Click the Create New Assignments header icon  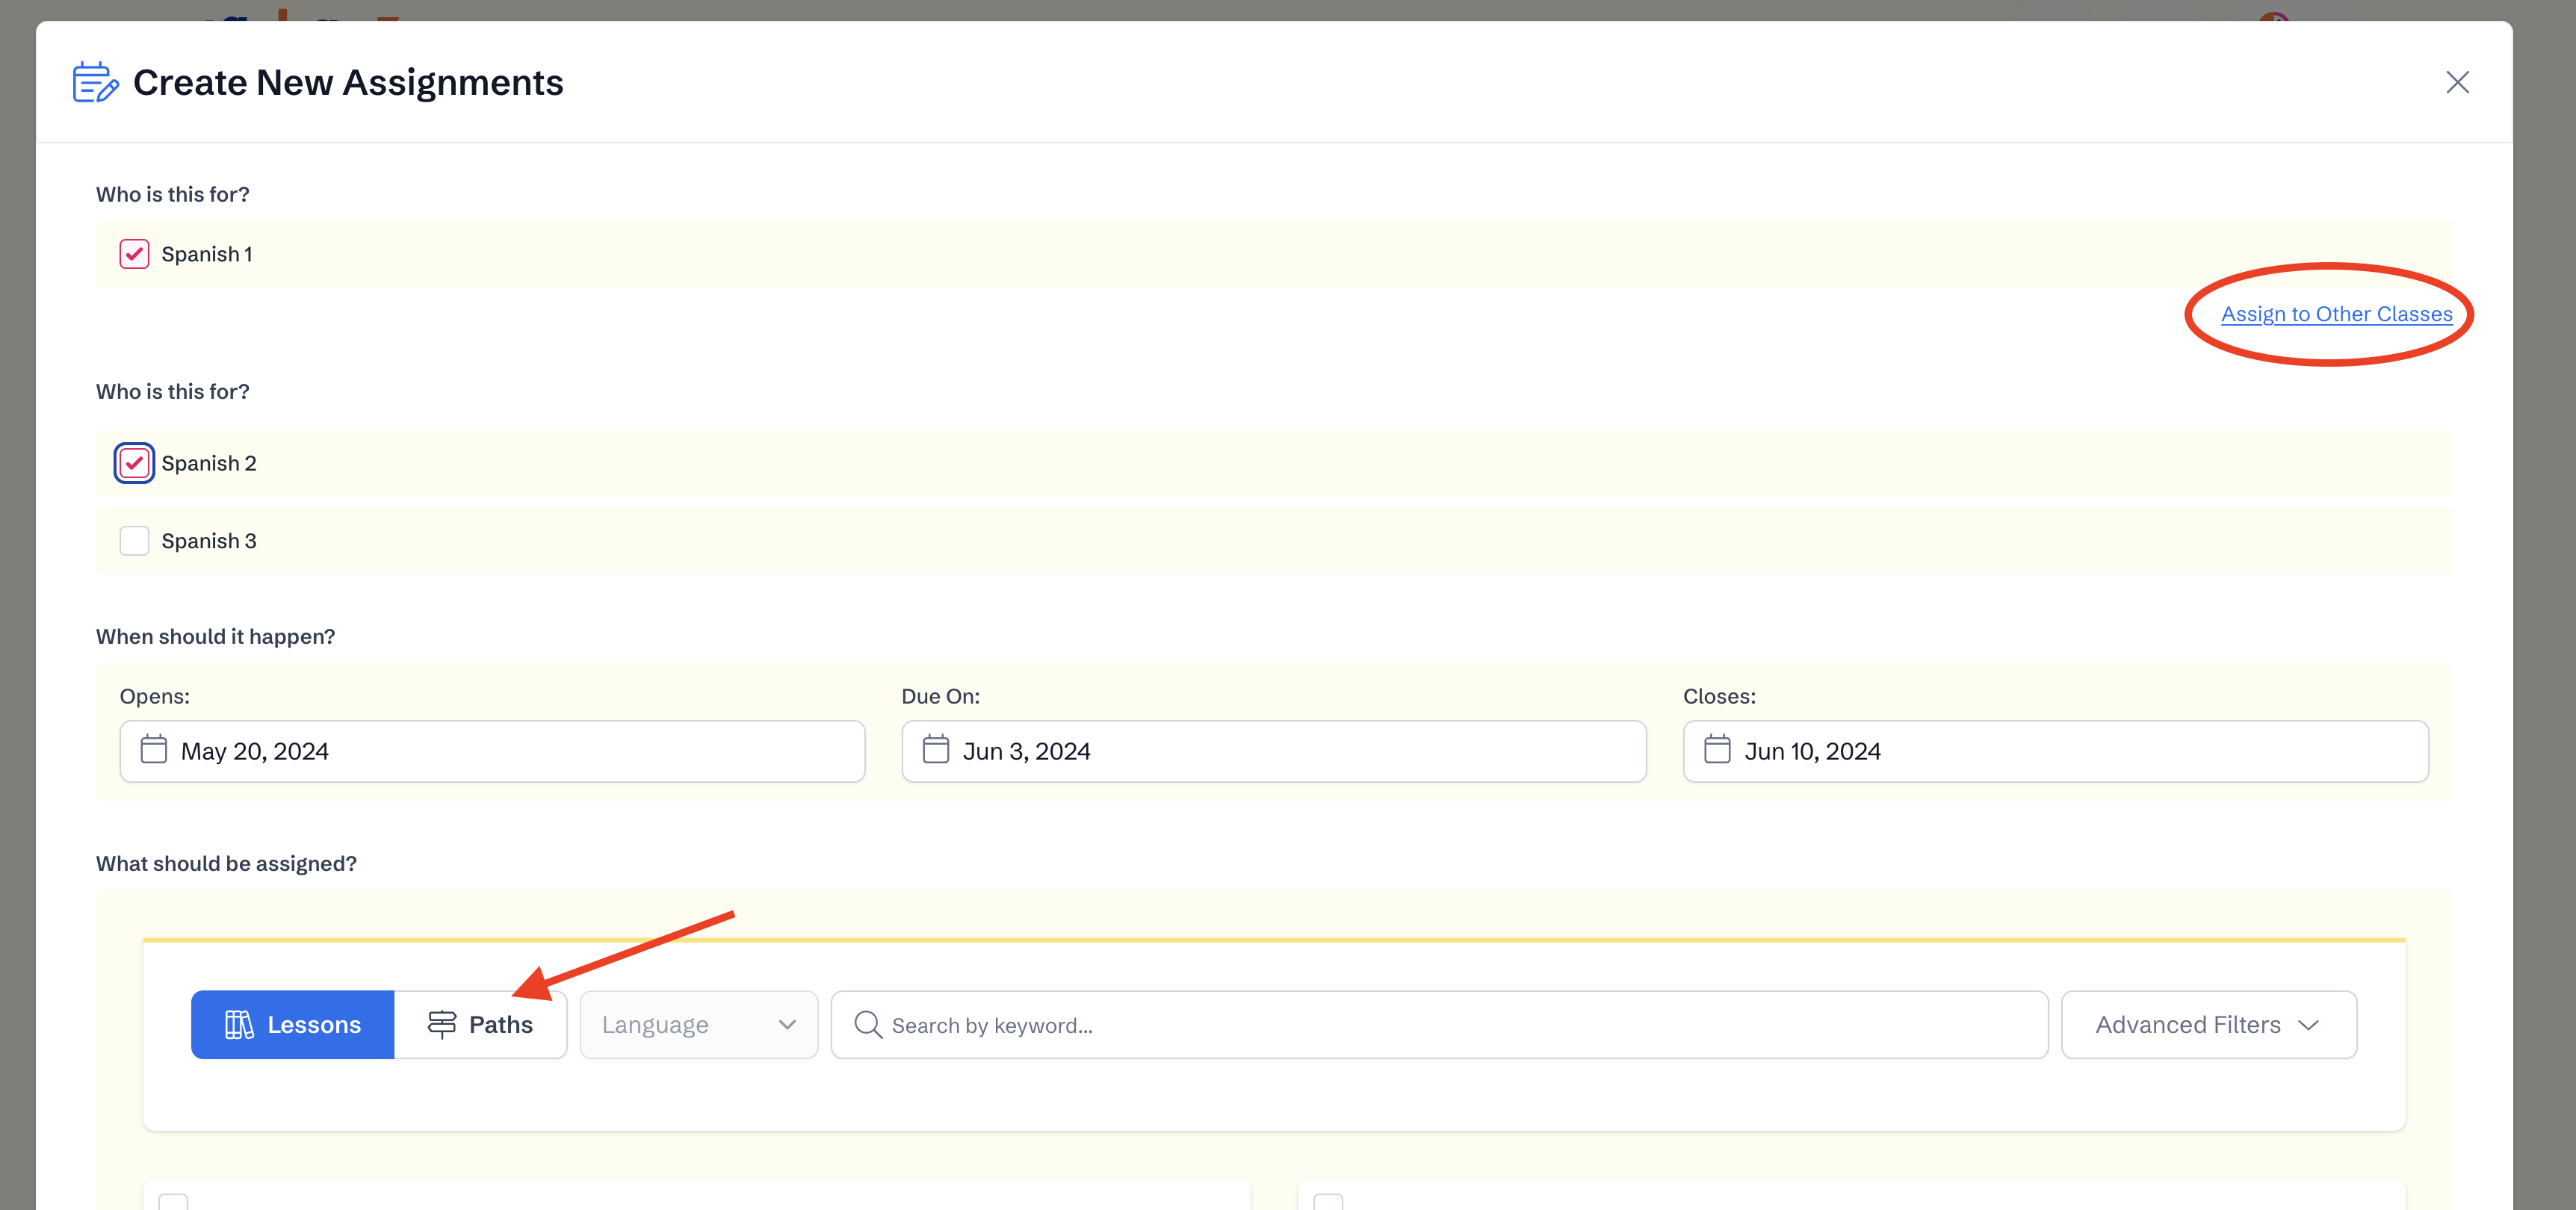tap(95, 82)
